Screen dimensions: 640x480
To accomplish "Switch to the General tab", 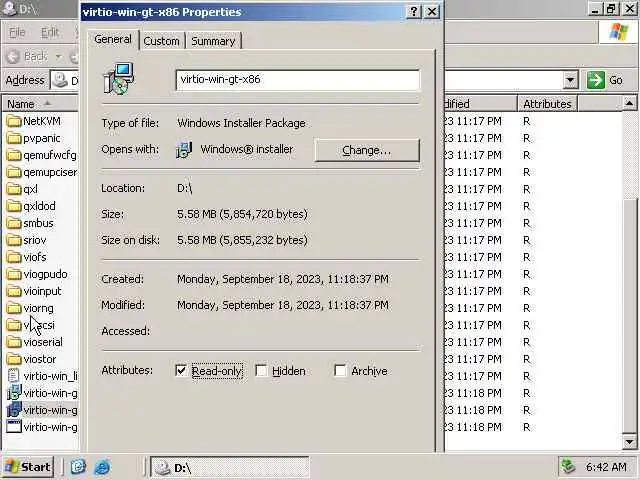I will coord(113,40).
